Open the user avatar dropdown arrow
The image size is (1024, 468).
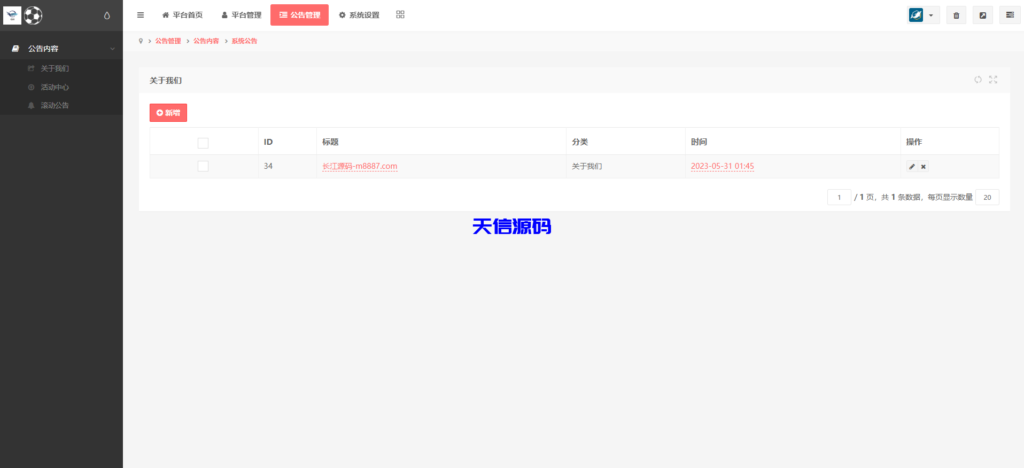[x=931, y=15]
